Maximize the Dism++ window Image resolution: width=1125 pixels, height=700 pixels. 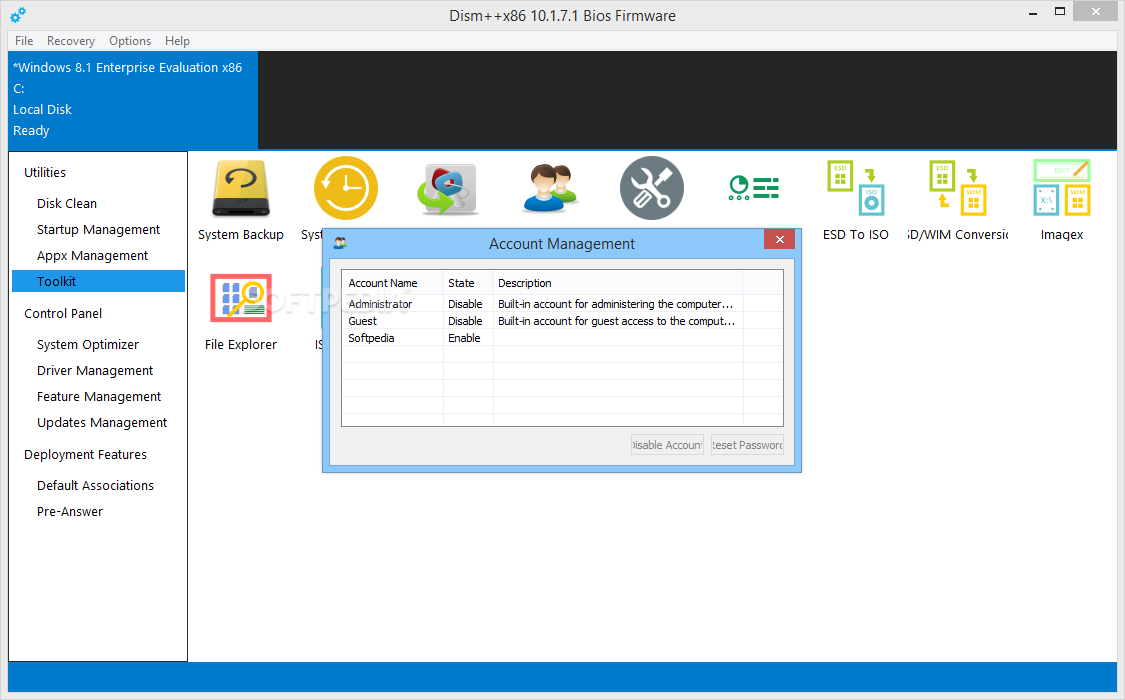(x=1060, y=11)
